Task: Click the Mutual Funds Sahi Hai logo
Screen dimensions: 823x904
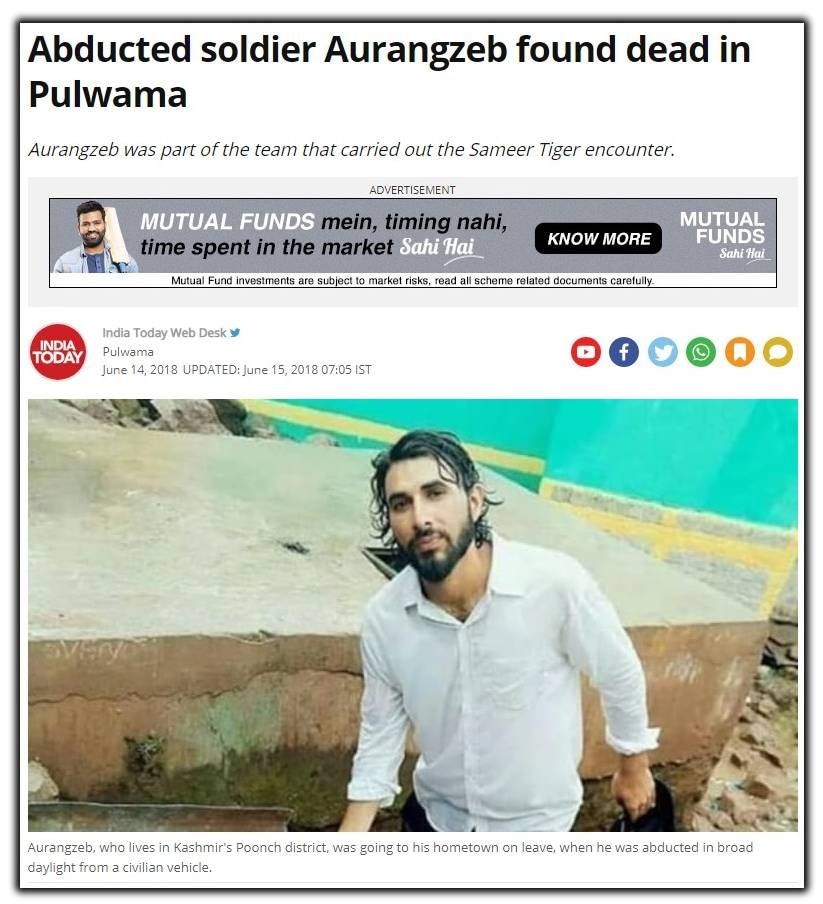Action: pos(724,236)
